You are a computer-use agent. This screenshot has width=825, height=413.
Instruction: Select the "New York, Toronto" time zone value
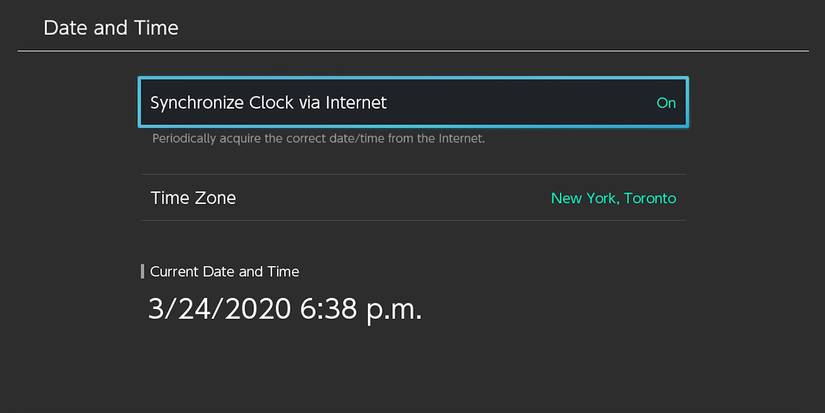point(613,198)
